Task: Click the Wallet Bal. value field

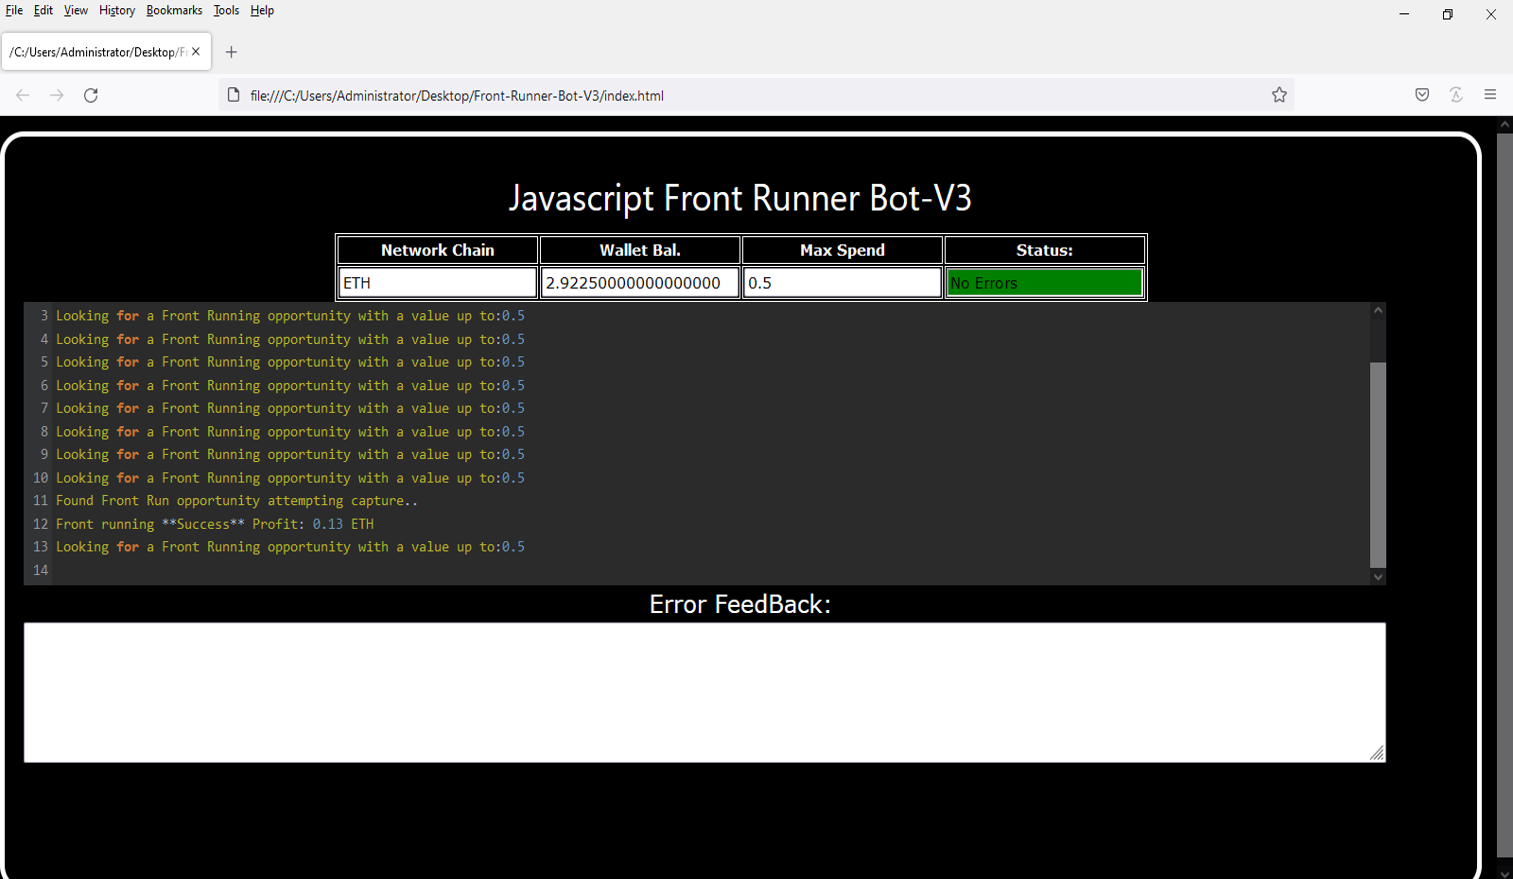Action: [x=640, y=283]
